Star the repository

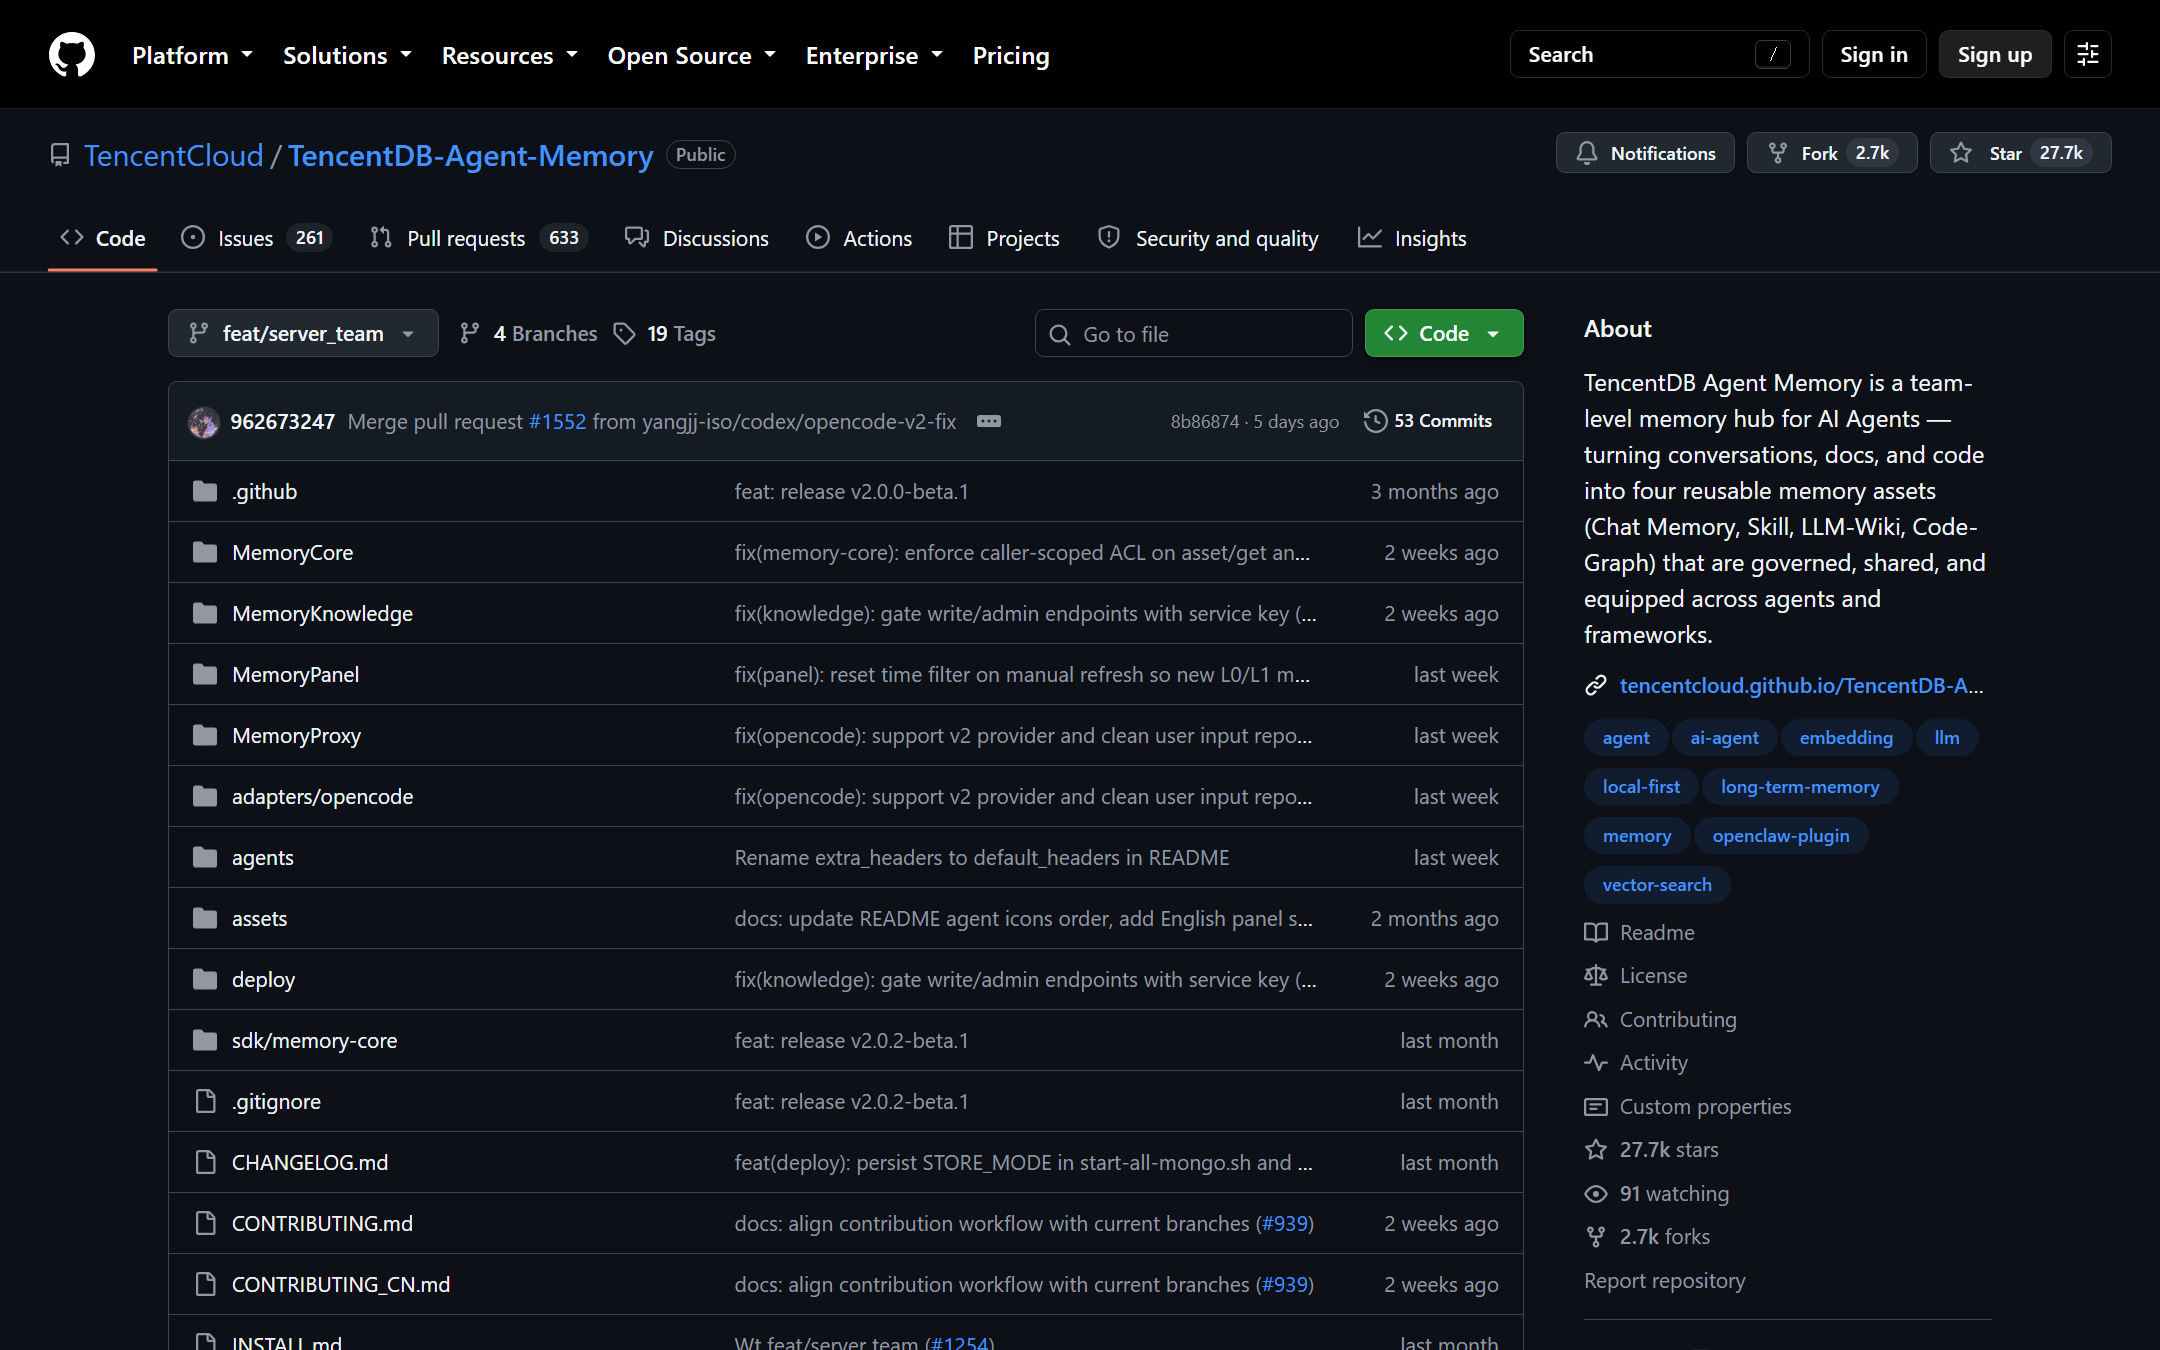tap(2020, 153)
